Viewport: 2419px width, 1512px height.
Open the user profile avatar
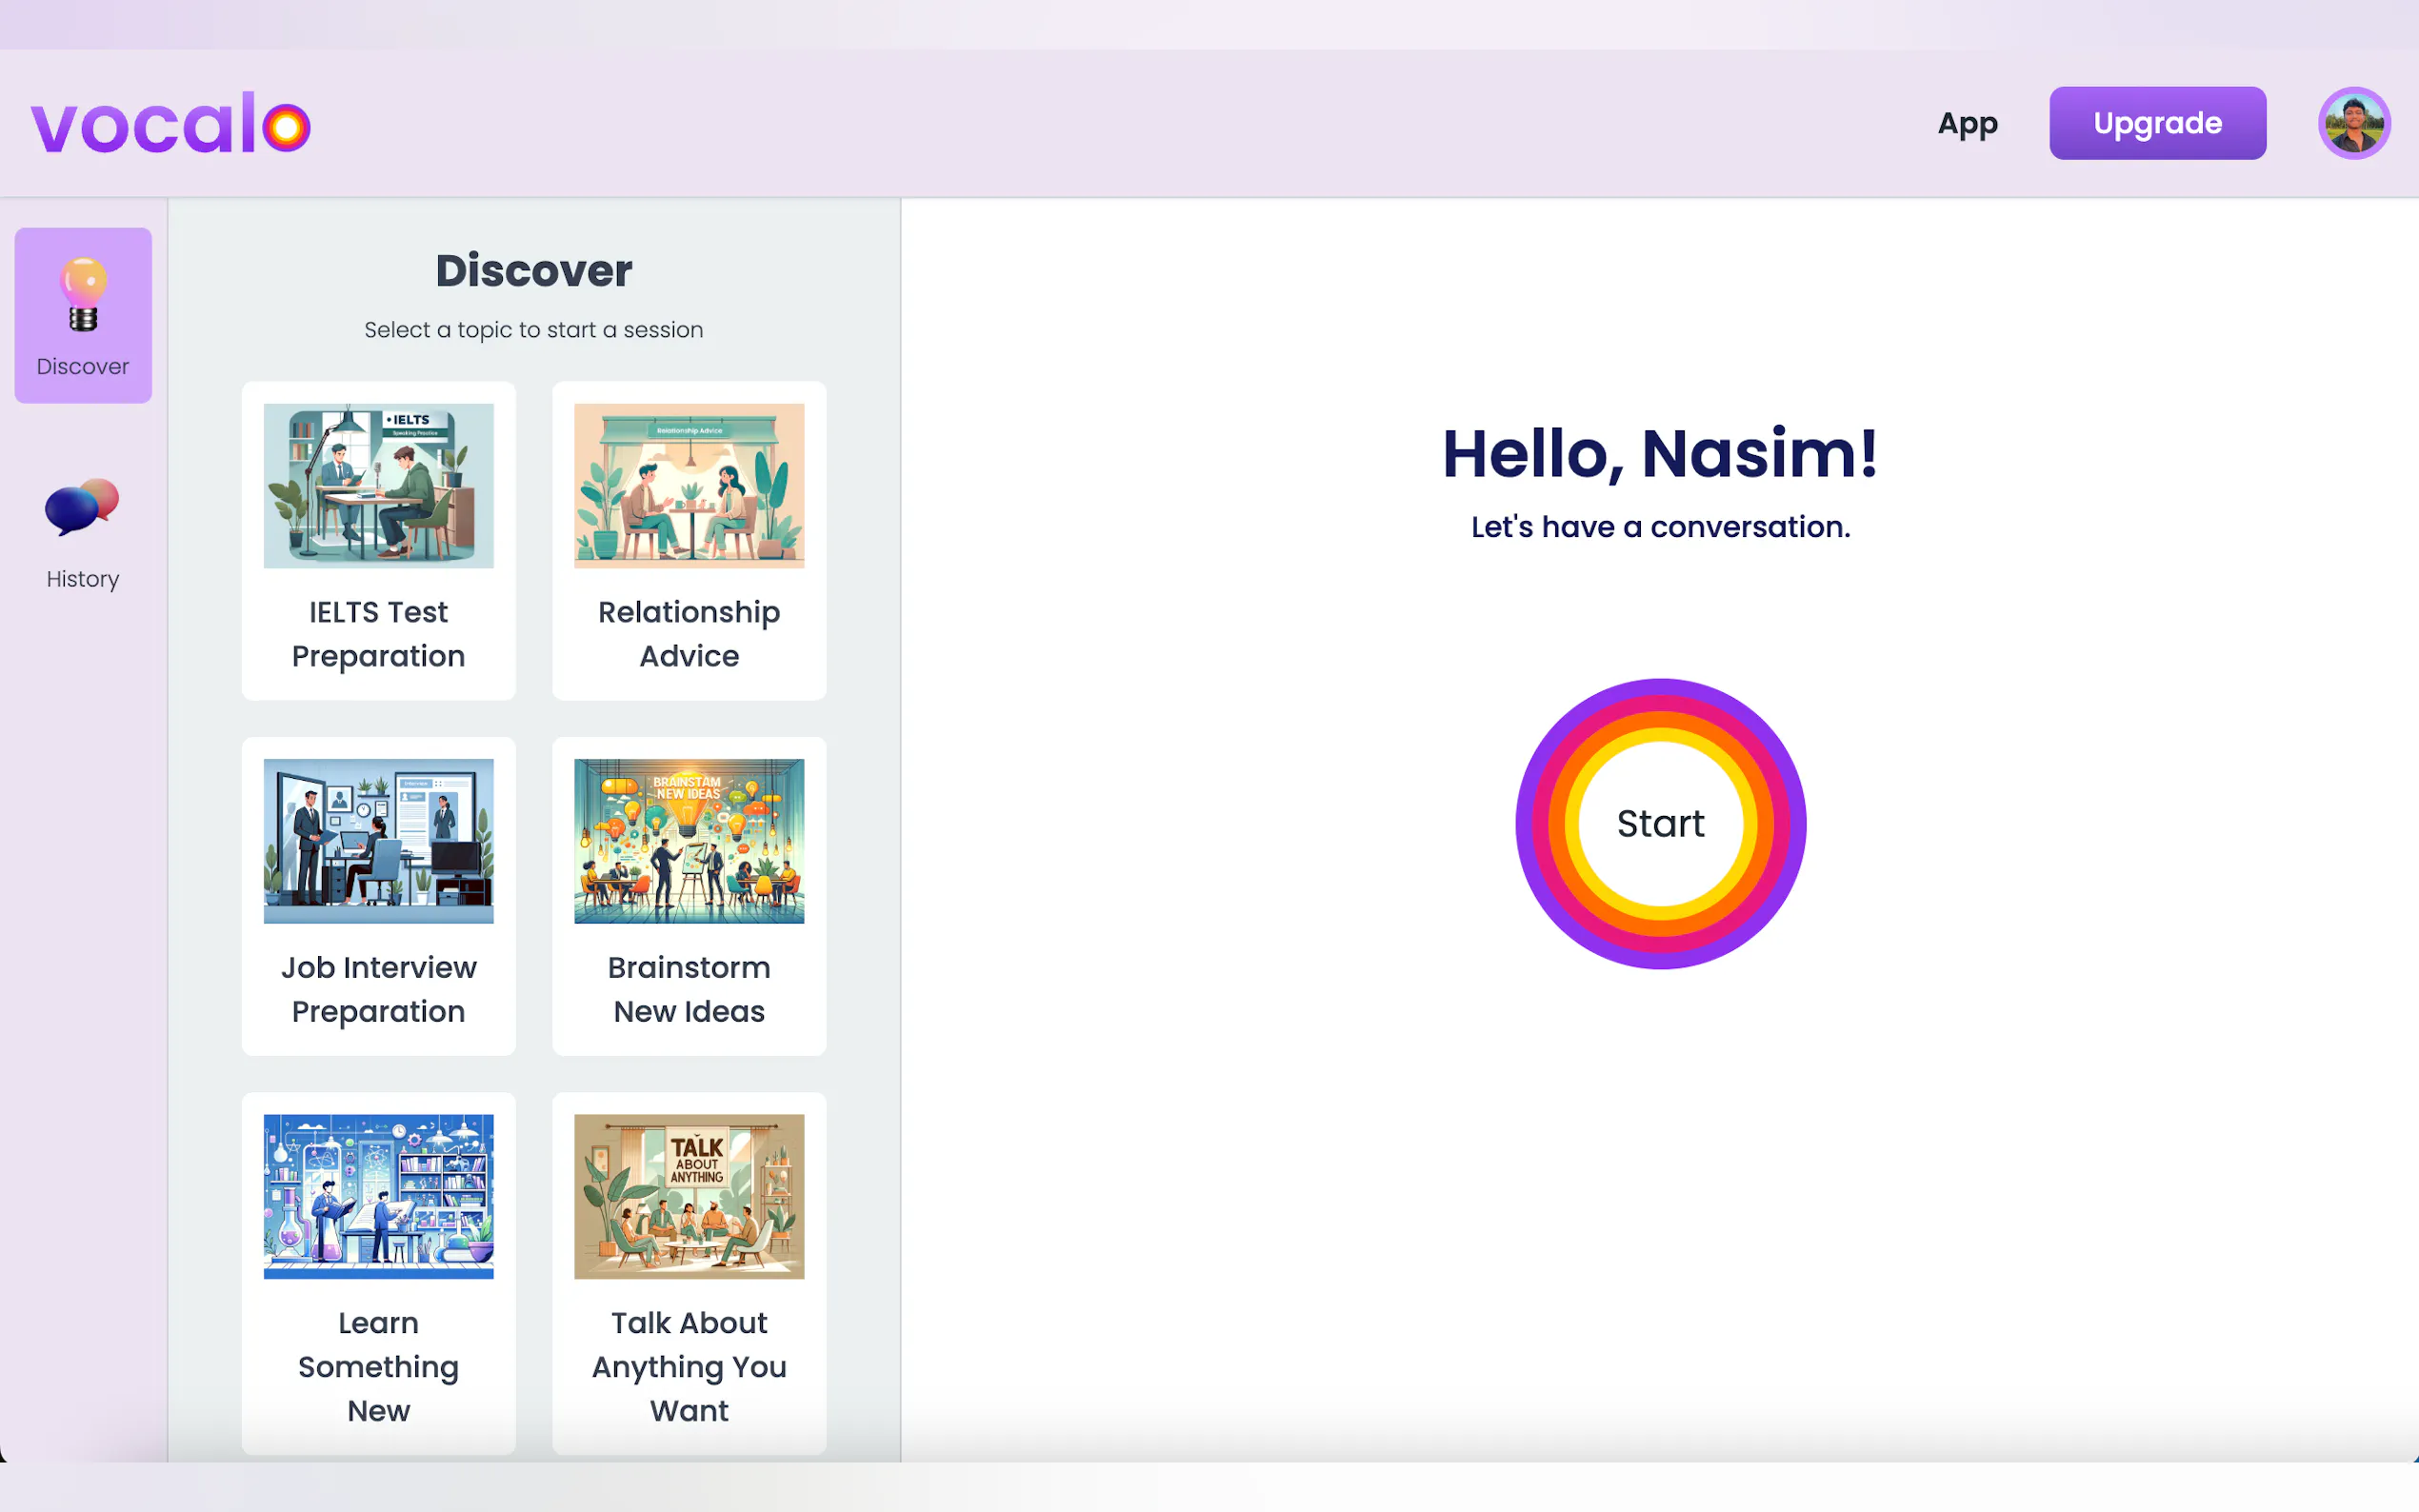click(x=2353, y=123)
